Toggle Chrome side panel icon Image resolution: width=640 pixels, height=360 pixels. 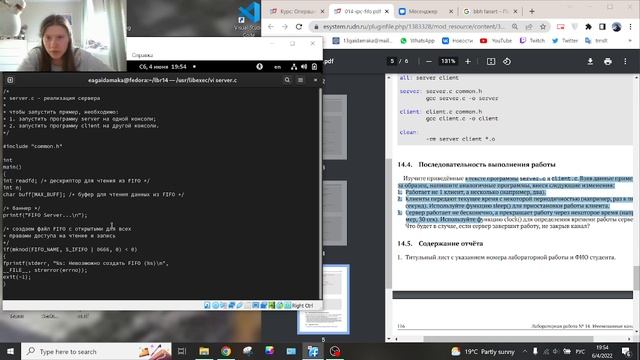point(602,27)
